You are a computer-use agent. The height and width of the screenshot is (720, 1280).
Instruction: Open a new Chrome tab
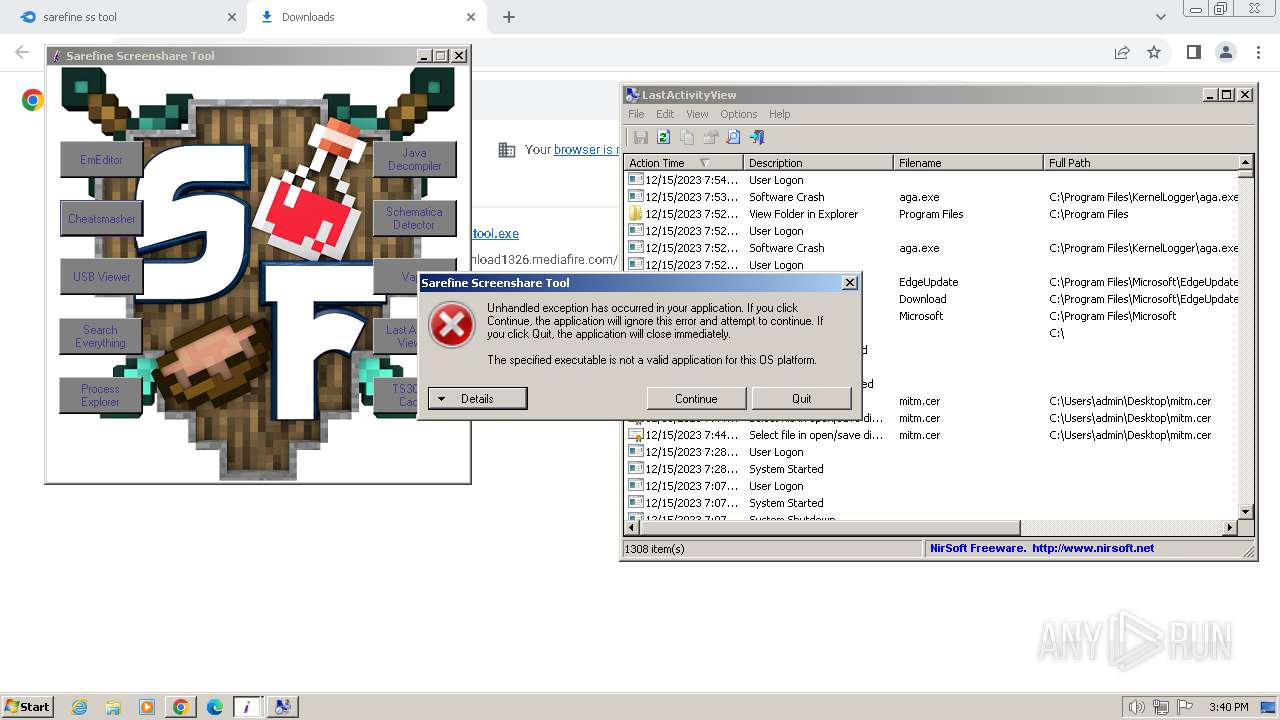(509, 17)
